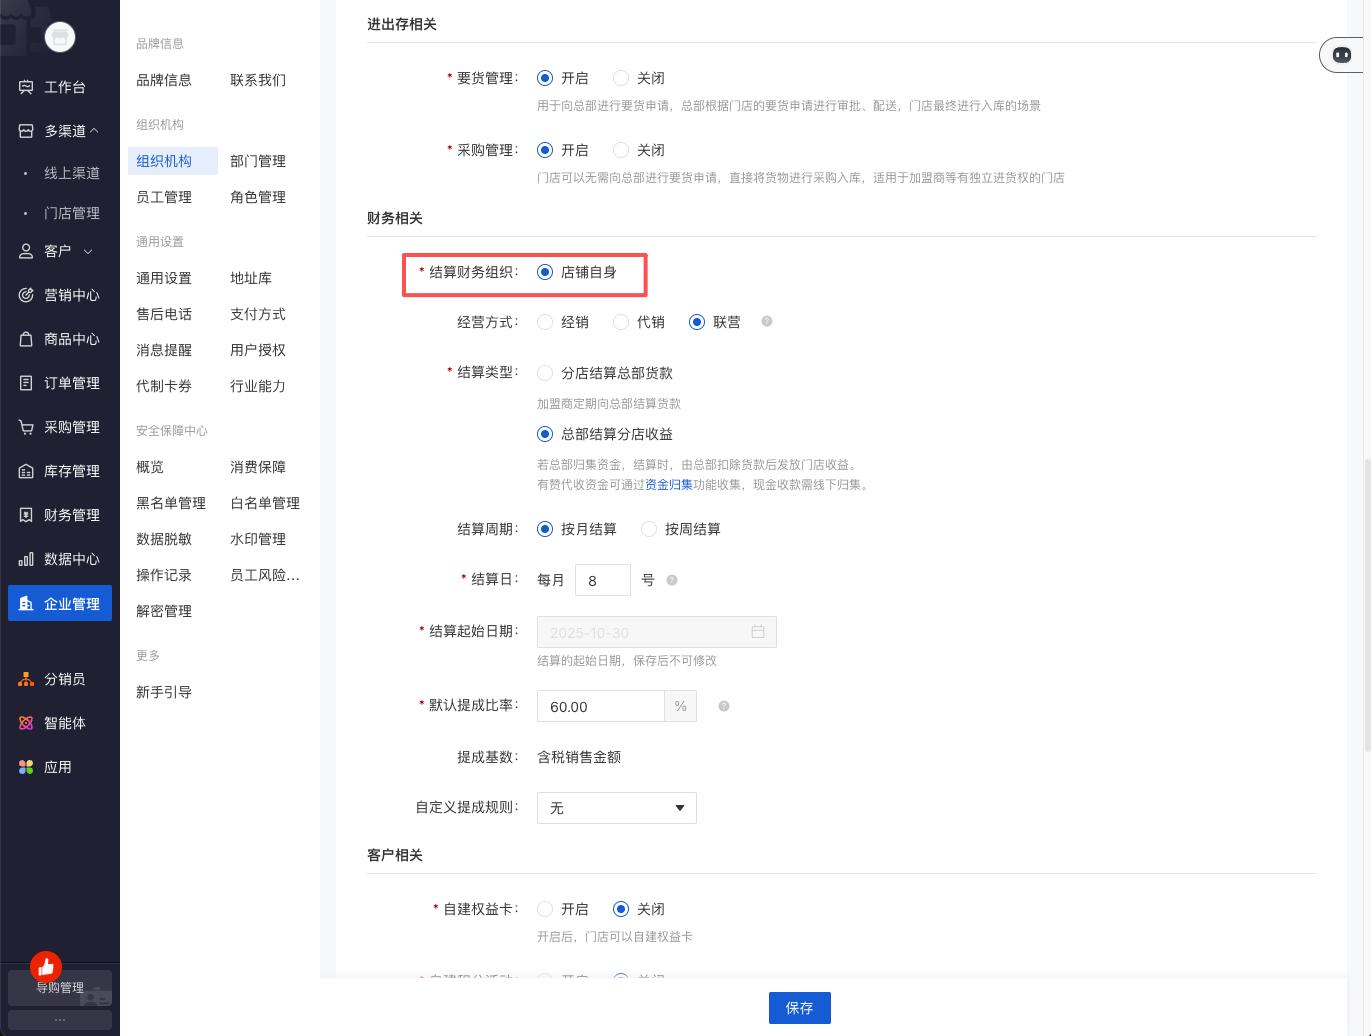Click the 营销中心 marketing icon
This screenshot has height=1036, width=1371.
coord(26,295)
